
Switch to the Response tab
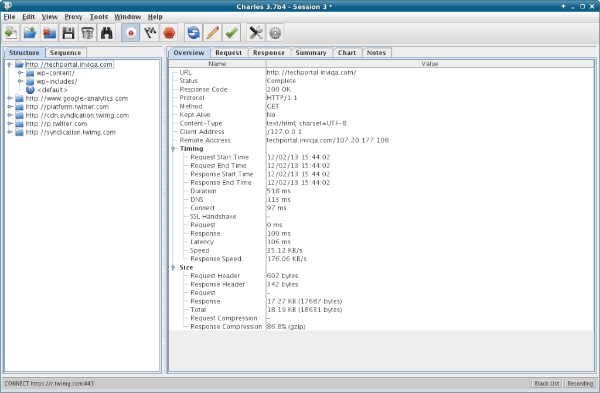click(x=269, y=53)
